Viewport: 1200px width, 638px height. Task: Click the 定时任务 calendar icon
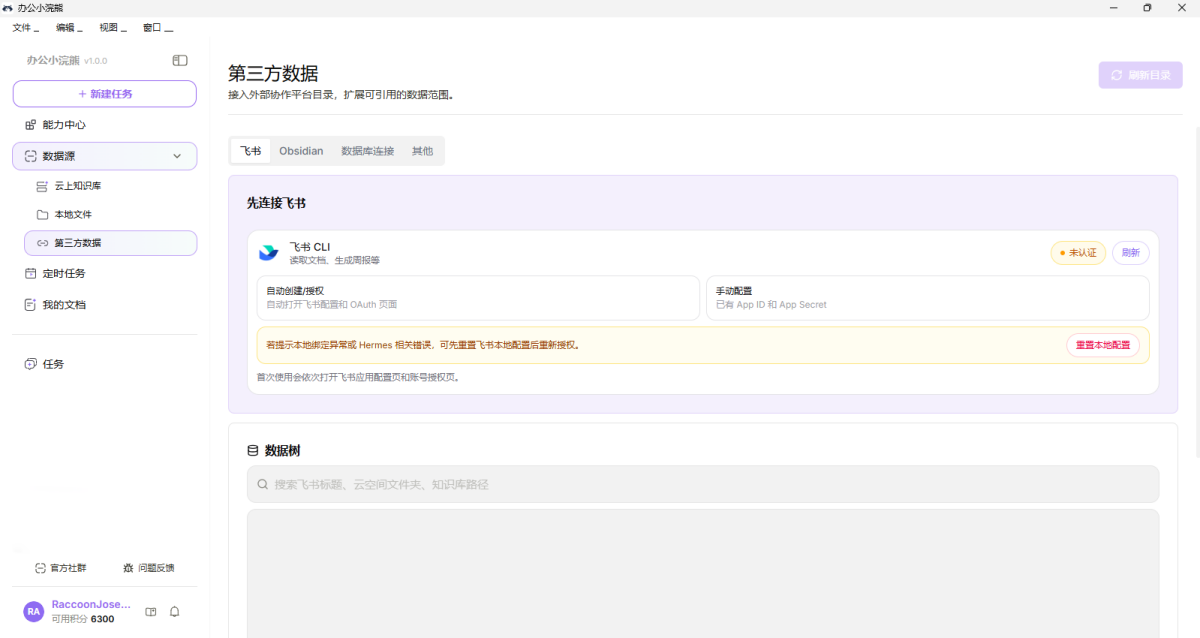pos(30,273)
